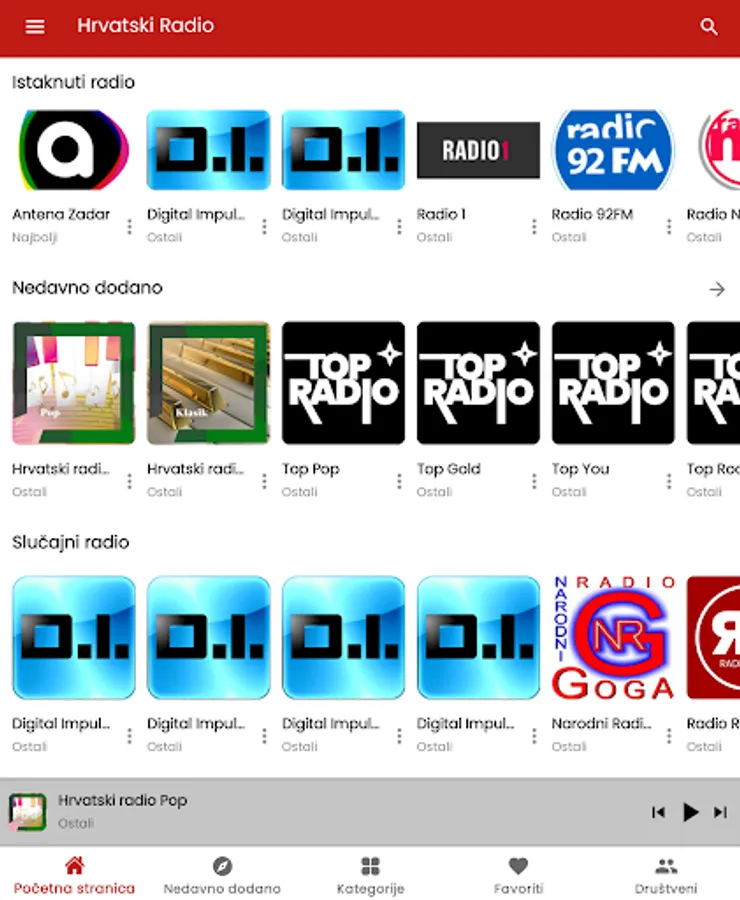Open the Kategorije tab
The width and height of the screenshot is (740, 900).
(x=370, y=876)
